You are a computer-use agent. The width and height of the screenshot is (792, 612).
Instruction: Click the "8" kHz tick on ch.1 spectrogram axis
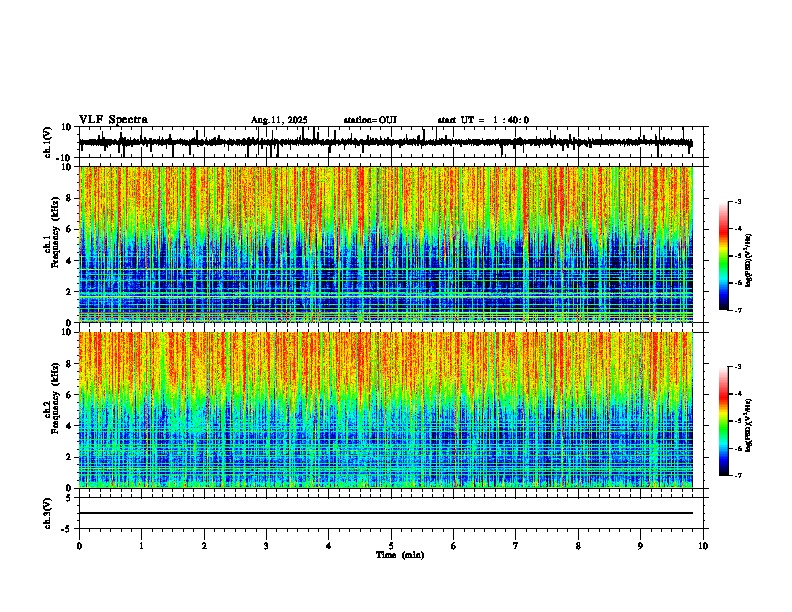tap(69, 198)
